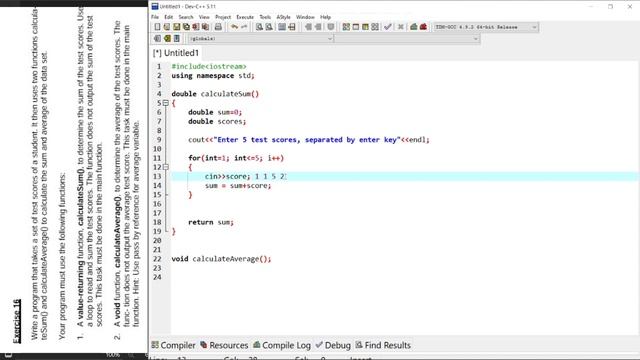
Task: Collapse the calculateSum fold marker at line 5
Action: [x=166, y=103]
